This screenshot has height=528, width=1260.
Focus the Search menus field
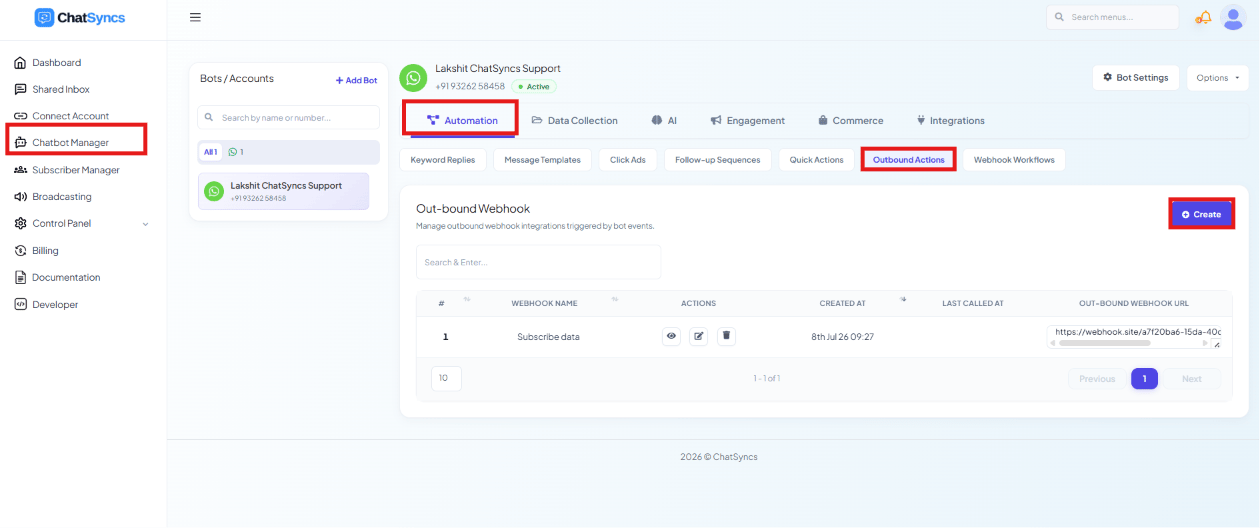click(1112, 17)
